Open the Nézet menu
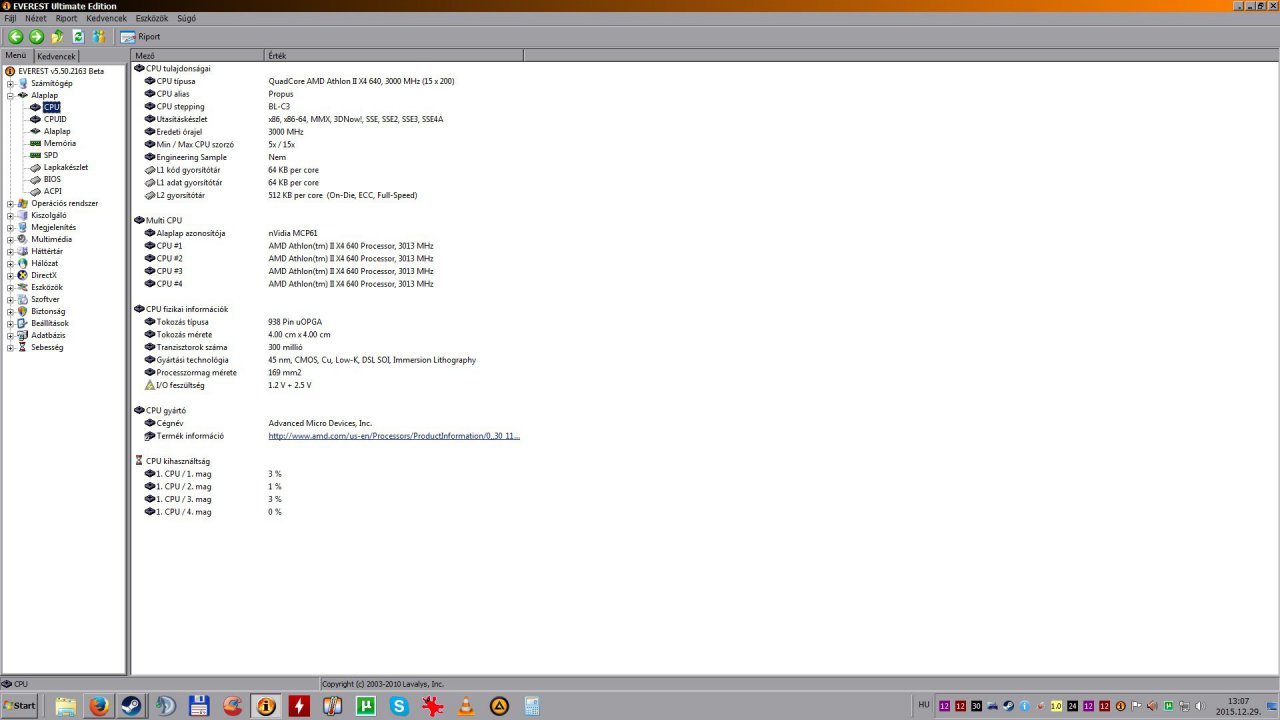This screenshot has width=1280, height=720. (x=35, y=18)
